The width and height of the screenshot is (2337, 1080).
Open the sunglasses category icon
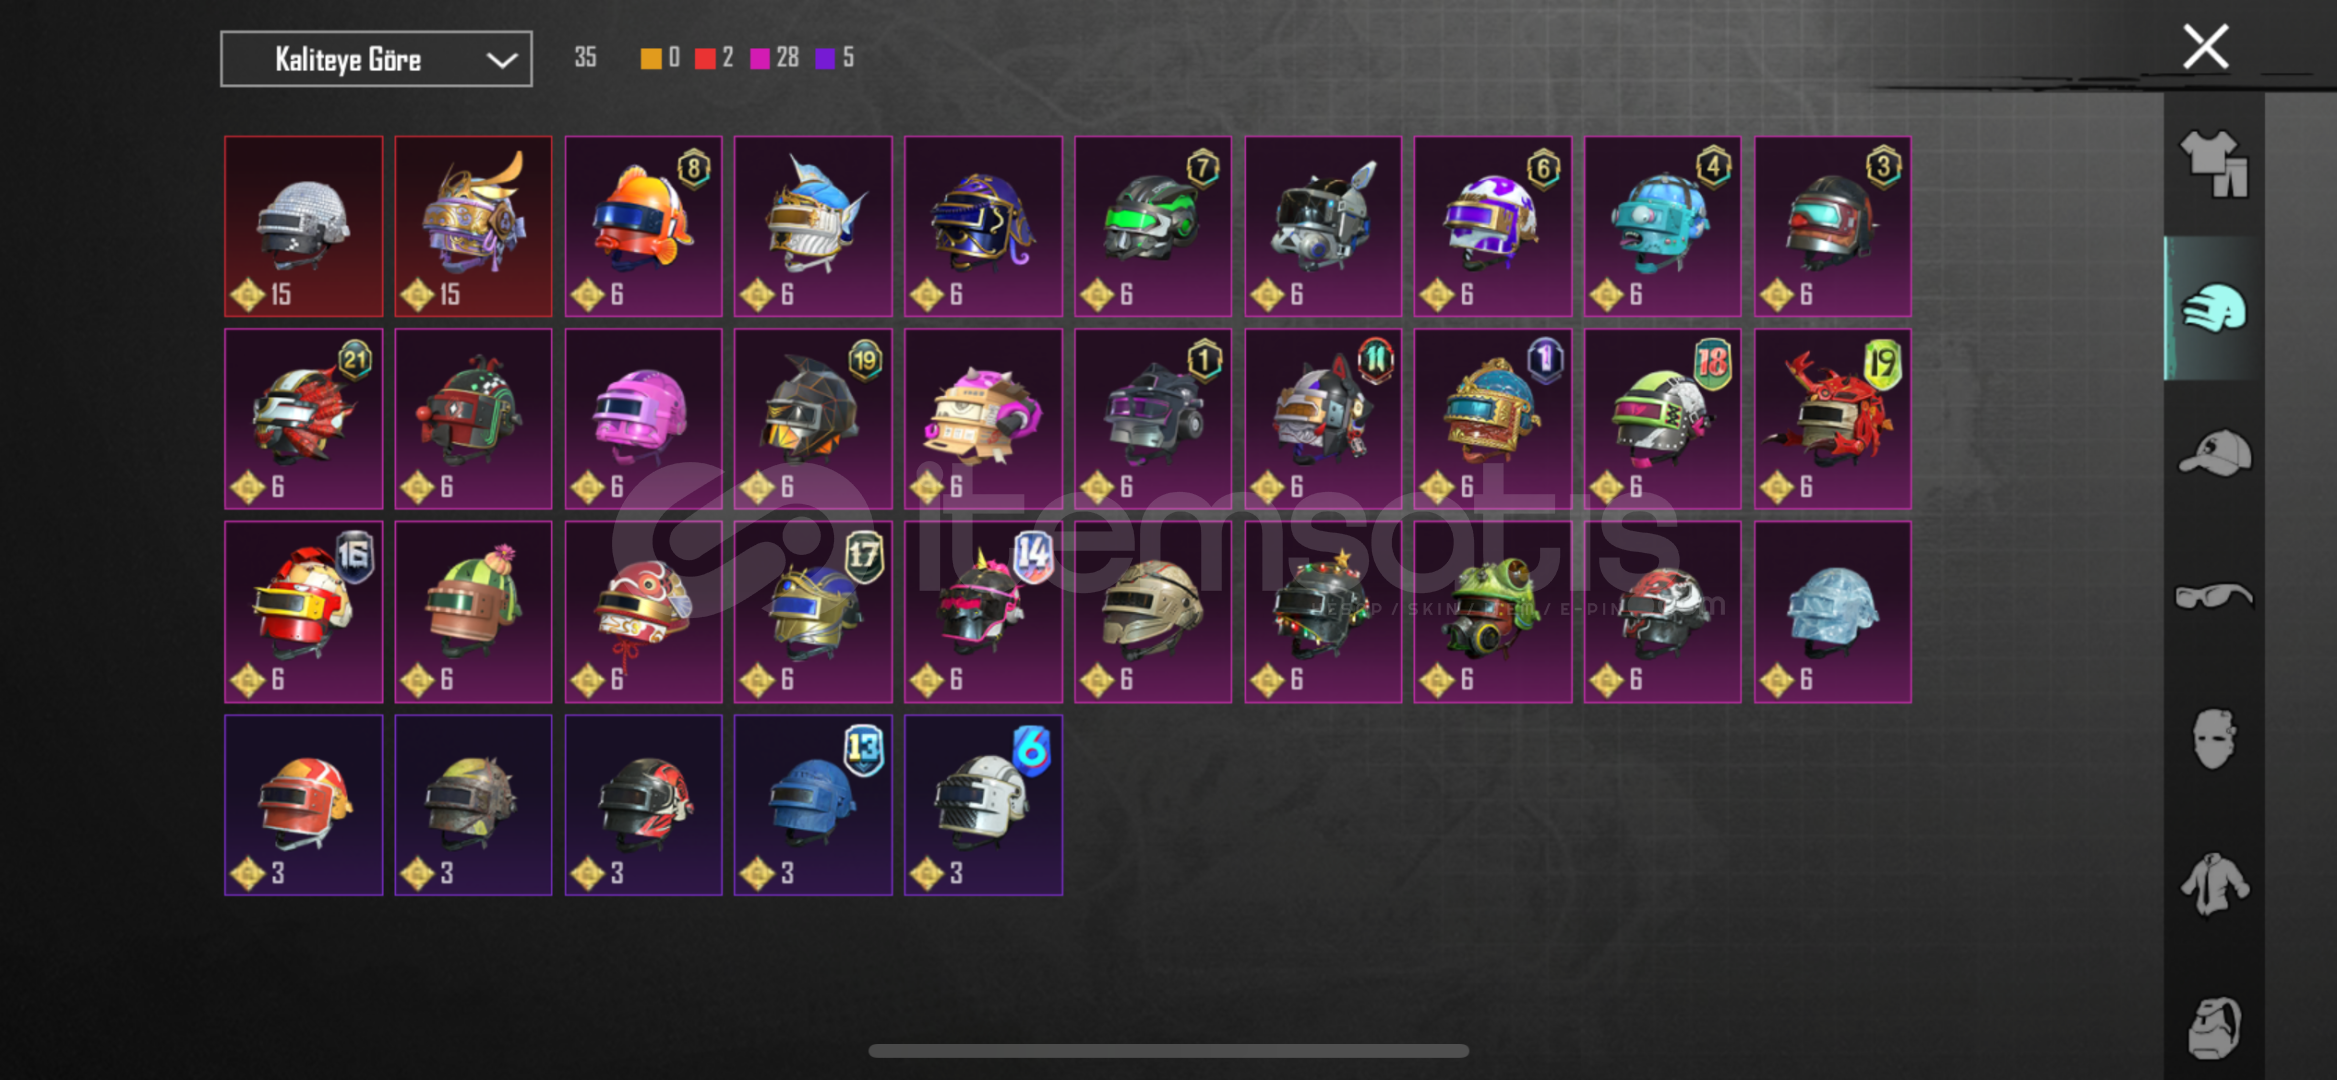[x=2214, y=596]
